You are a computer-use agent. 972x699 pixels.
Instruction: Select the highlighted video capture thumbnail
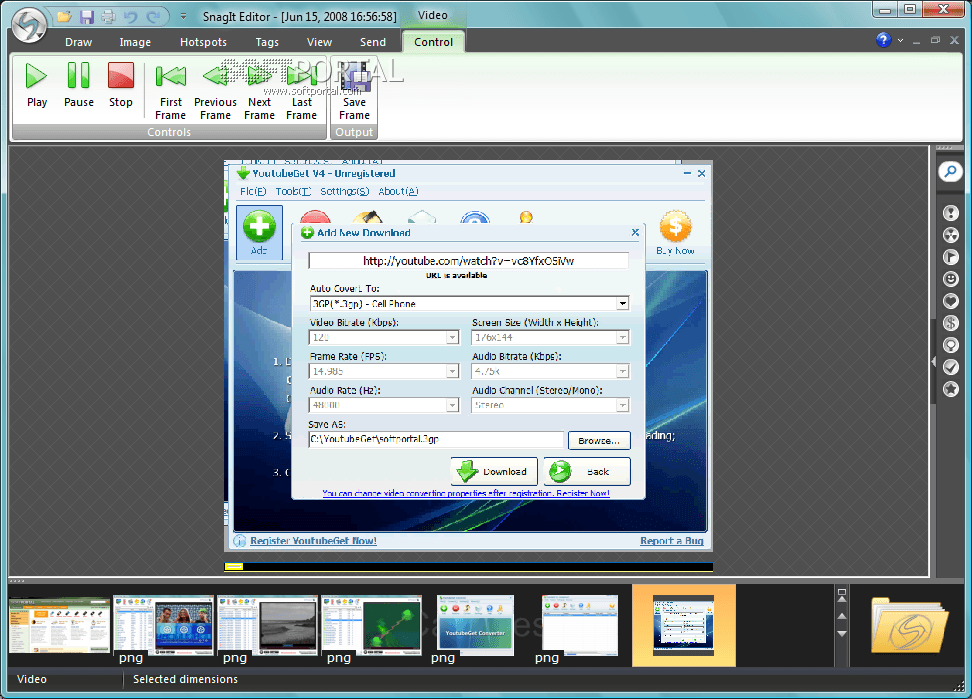684,625
